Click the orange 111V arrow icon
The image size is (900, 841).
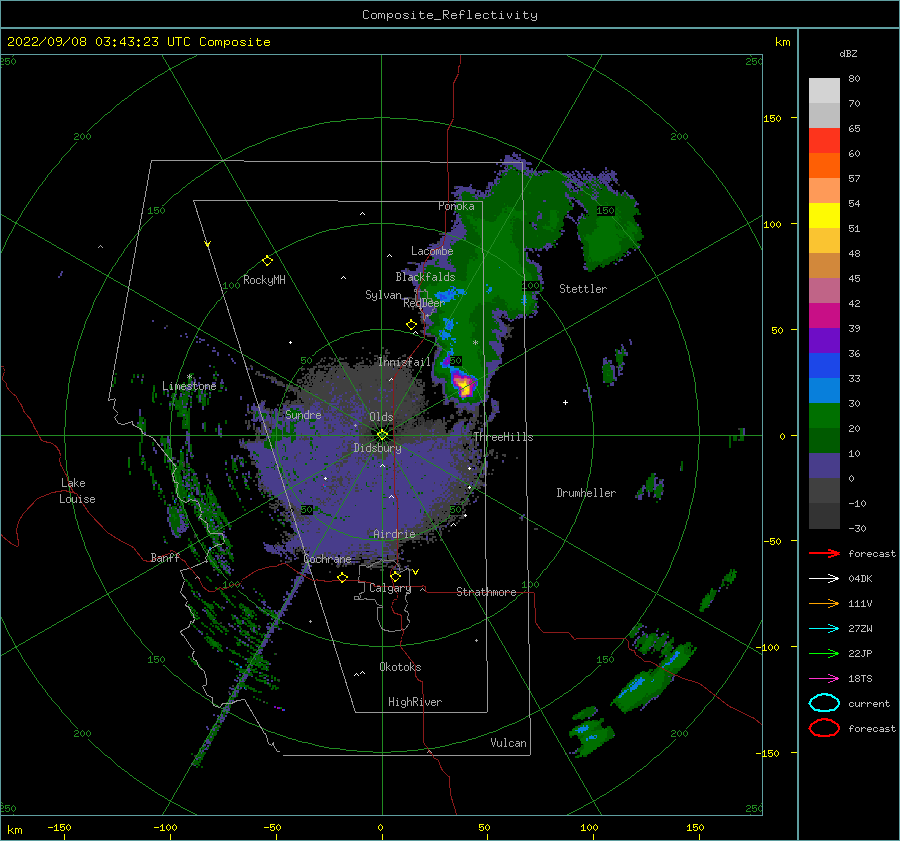pos(824,603)
